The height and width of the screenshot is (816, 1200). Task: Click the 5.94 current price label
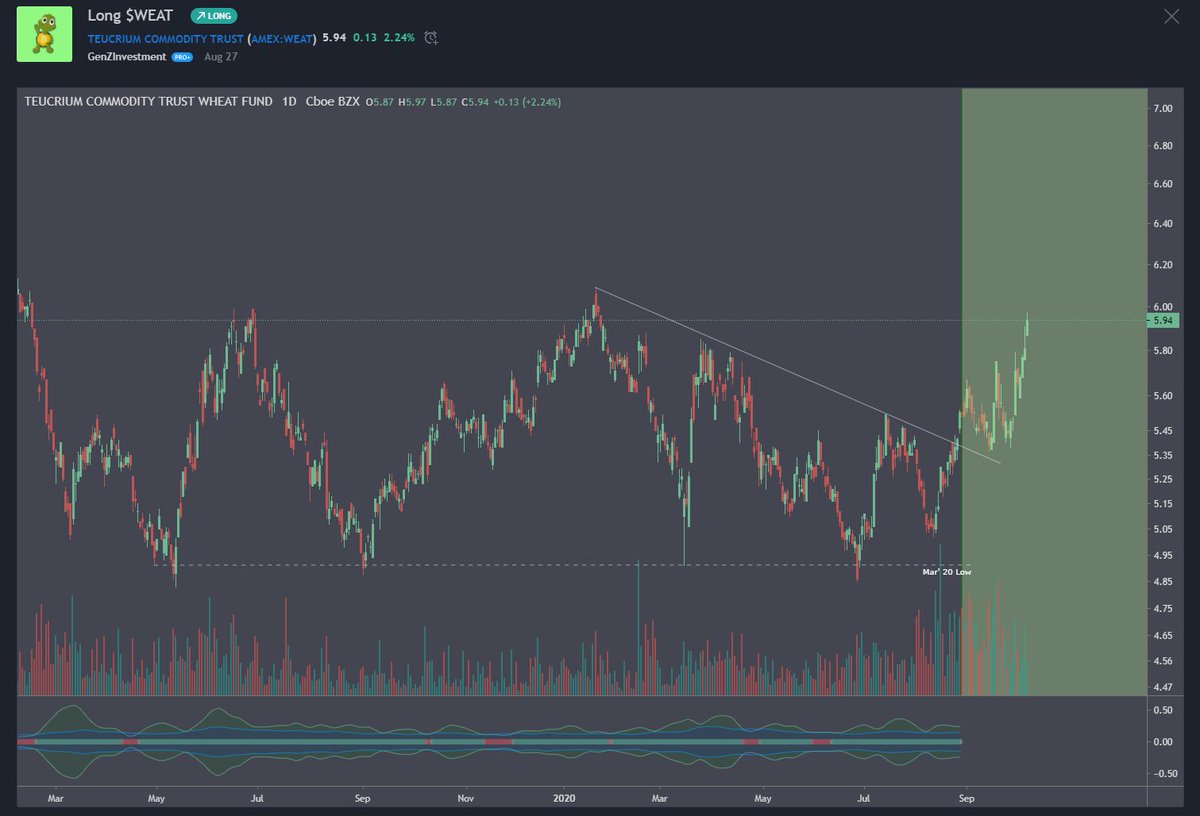(1164, 321)
